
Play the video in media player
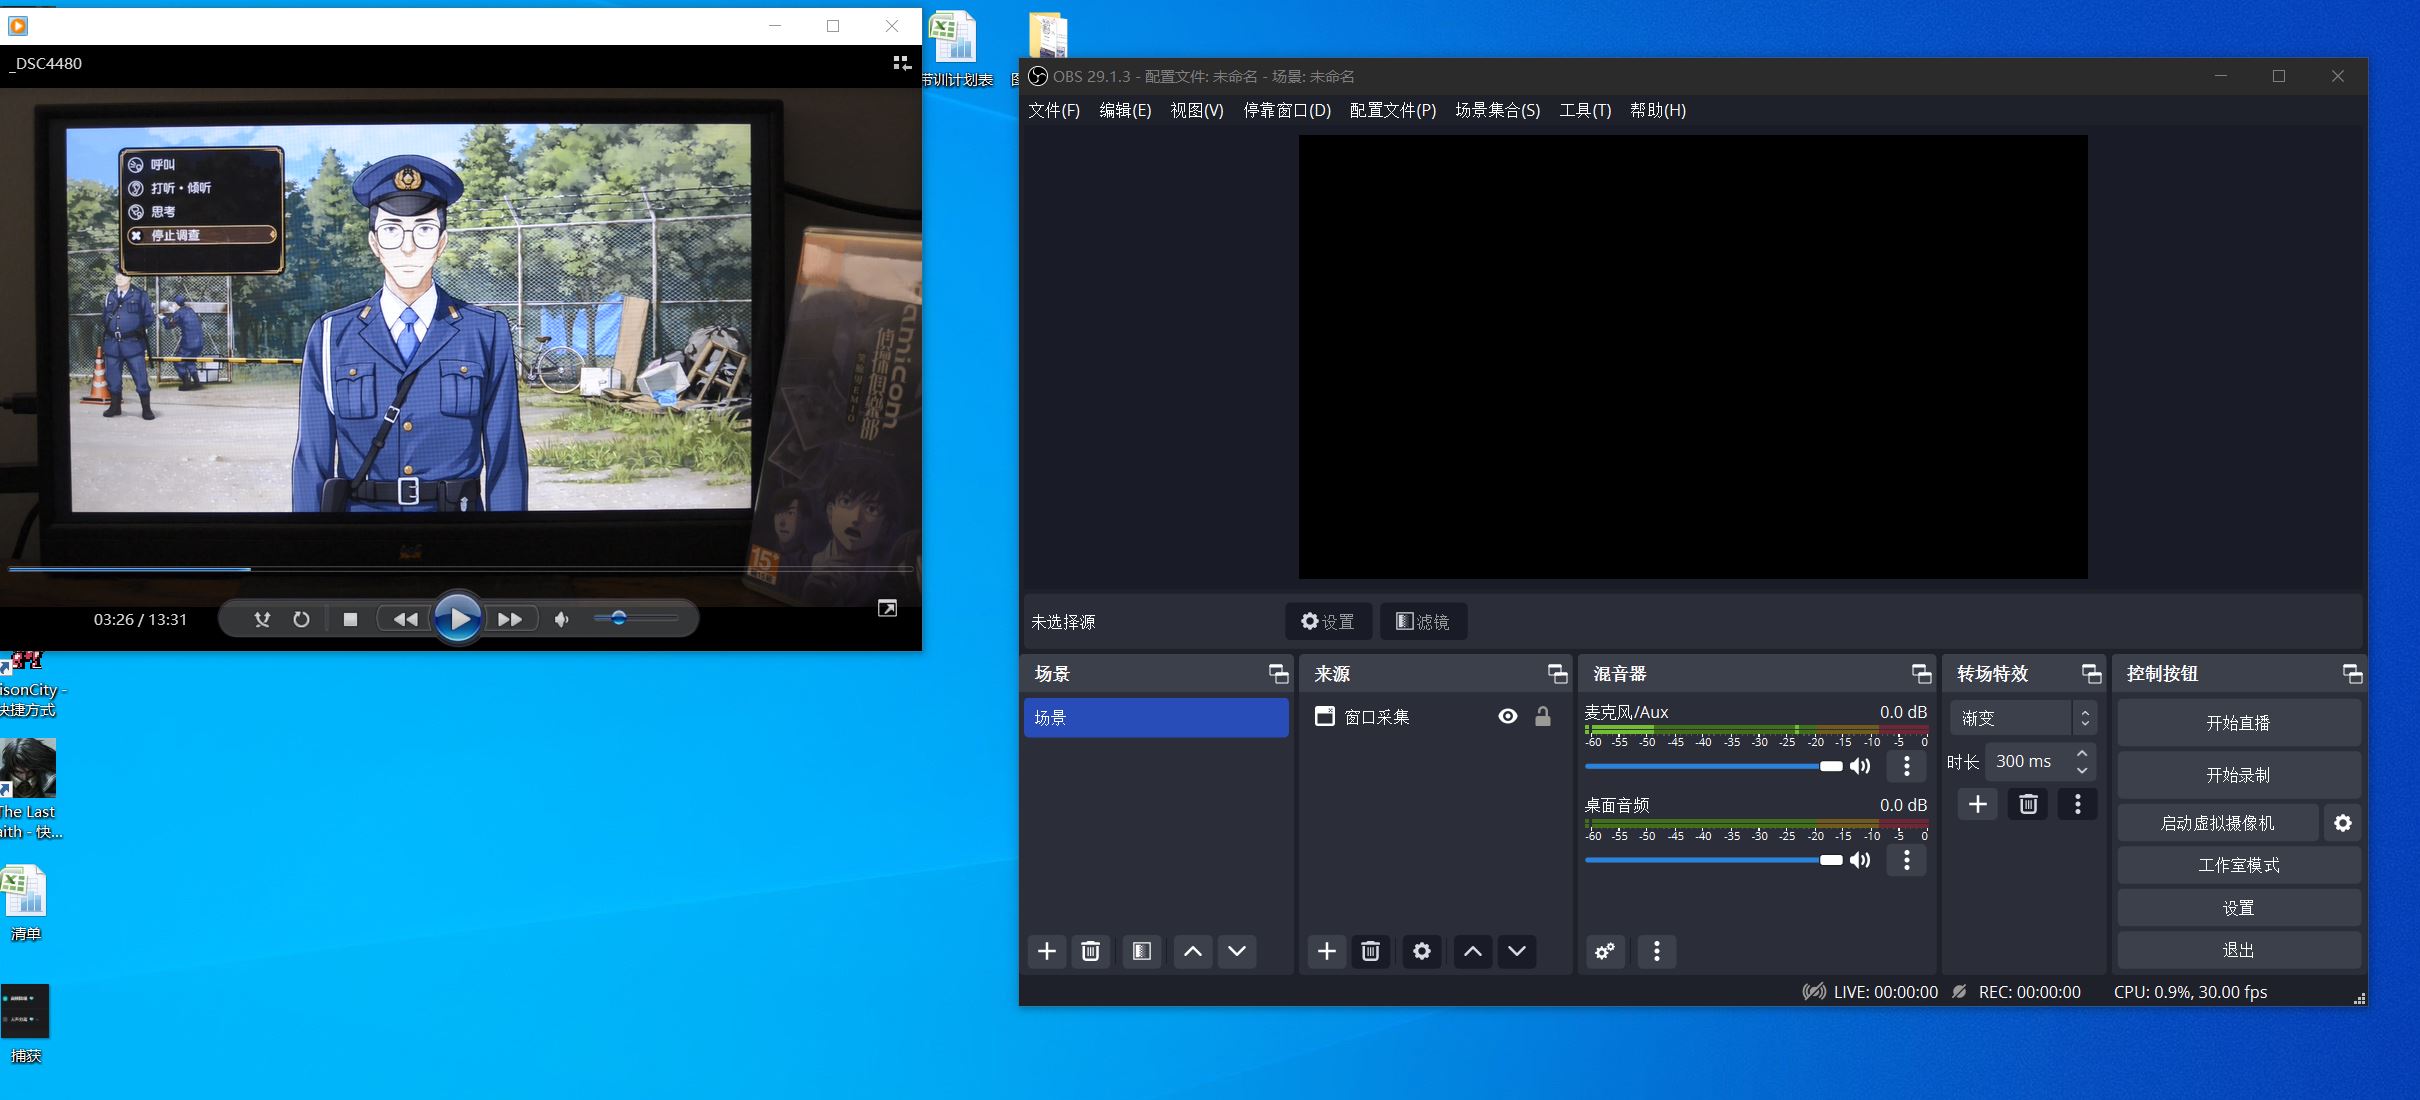pyautogui.click(x=458, y=619)
